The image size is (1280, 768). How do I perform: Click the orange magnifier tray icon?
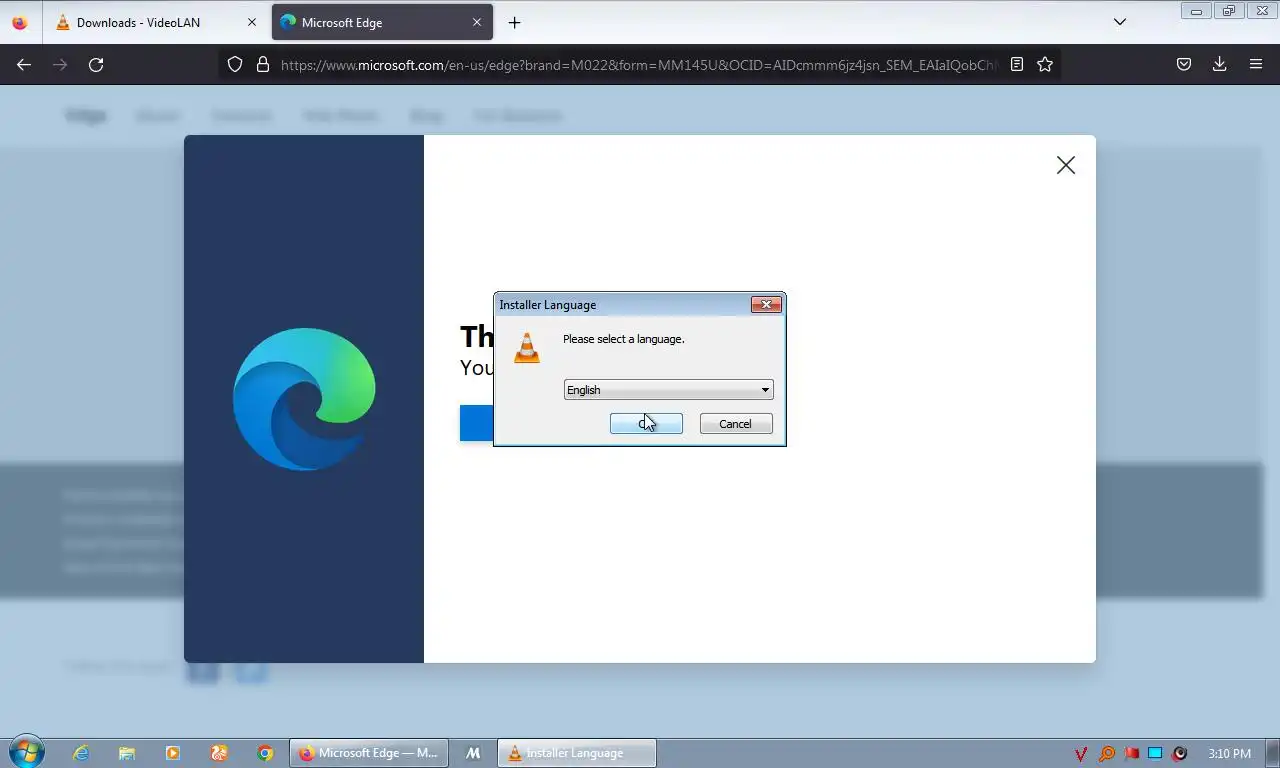coord(1107,753)
